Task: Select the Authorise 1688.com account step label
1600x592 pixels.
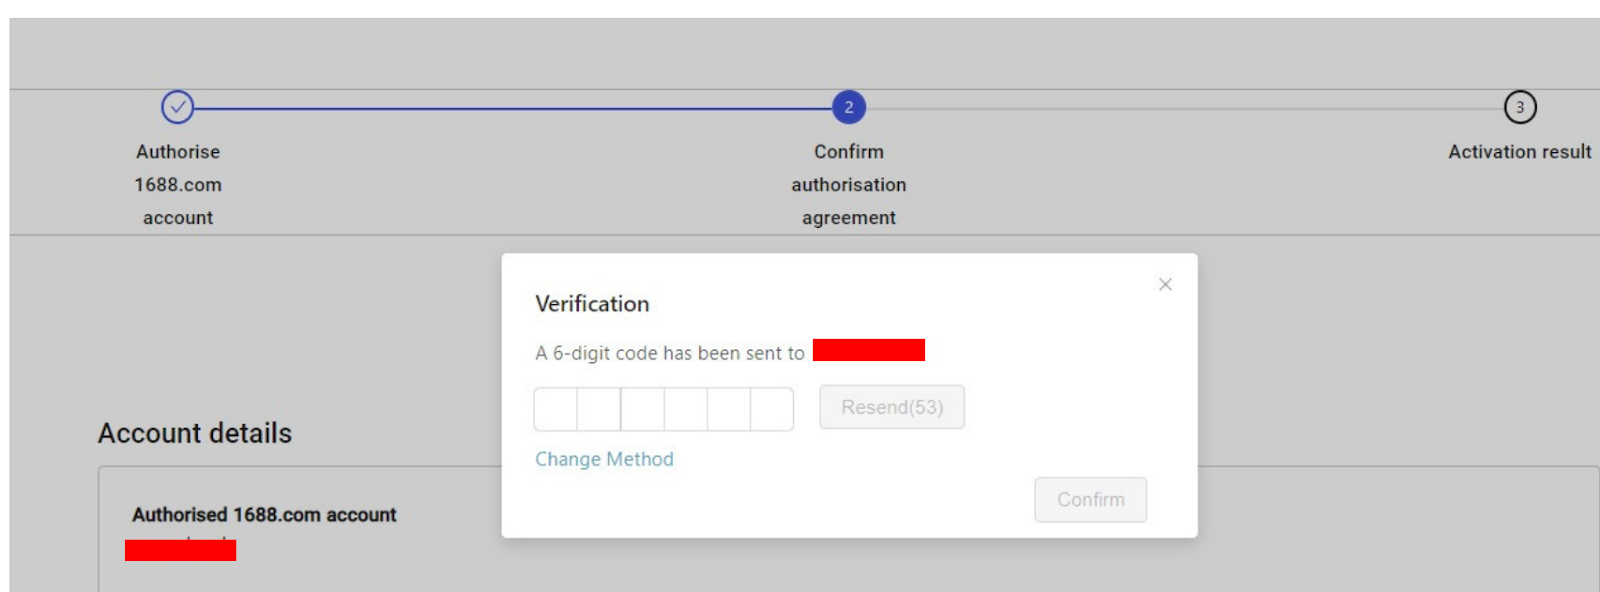Action: [x=178, y=184]
